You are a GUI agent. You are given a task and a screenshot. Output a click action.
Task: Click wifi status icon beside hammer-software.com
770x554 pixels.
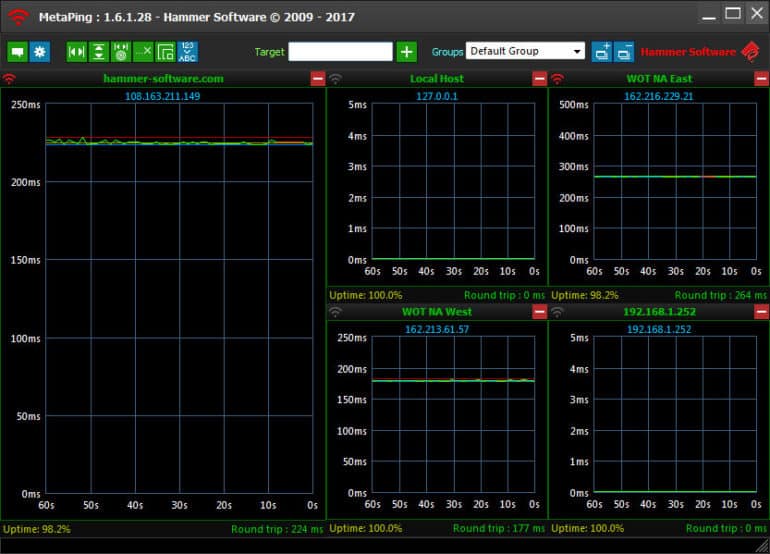coord(9,79)
